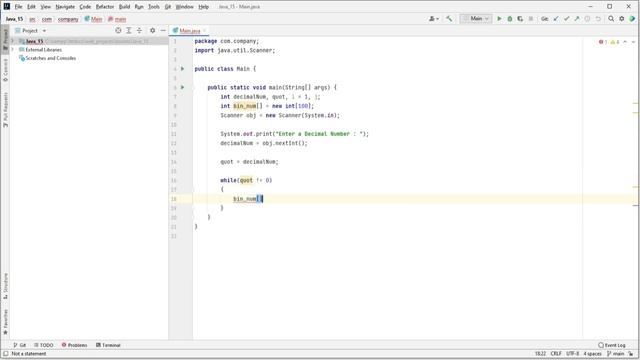Open the Help menu
Image resolution: width=640 pixels, height=360 pixels.
coord(204,7)
